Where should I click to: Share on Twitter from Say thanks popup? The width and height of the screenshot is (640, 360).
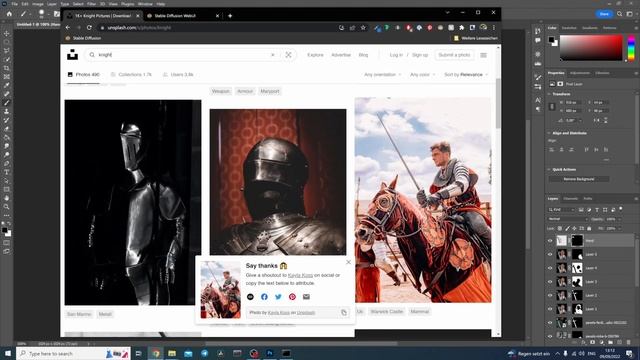[x=278, y=297]
